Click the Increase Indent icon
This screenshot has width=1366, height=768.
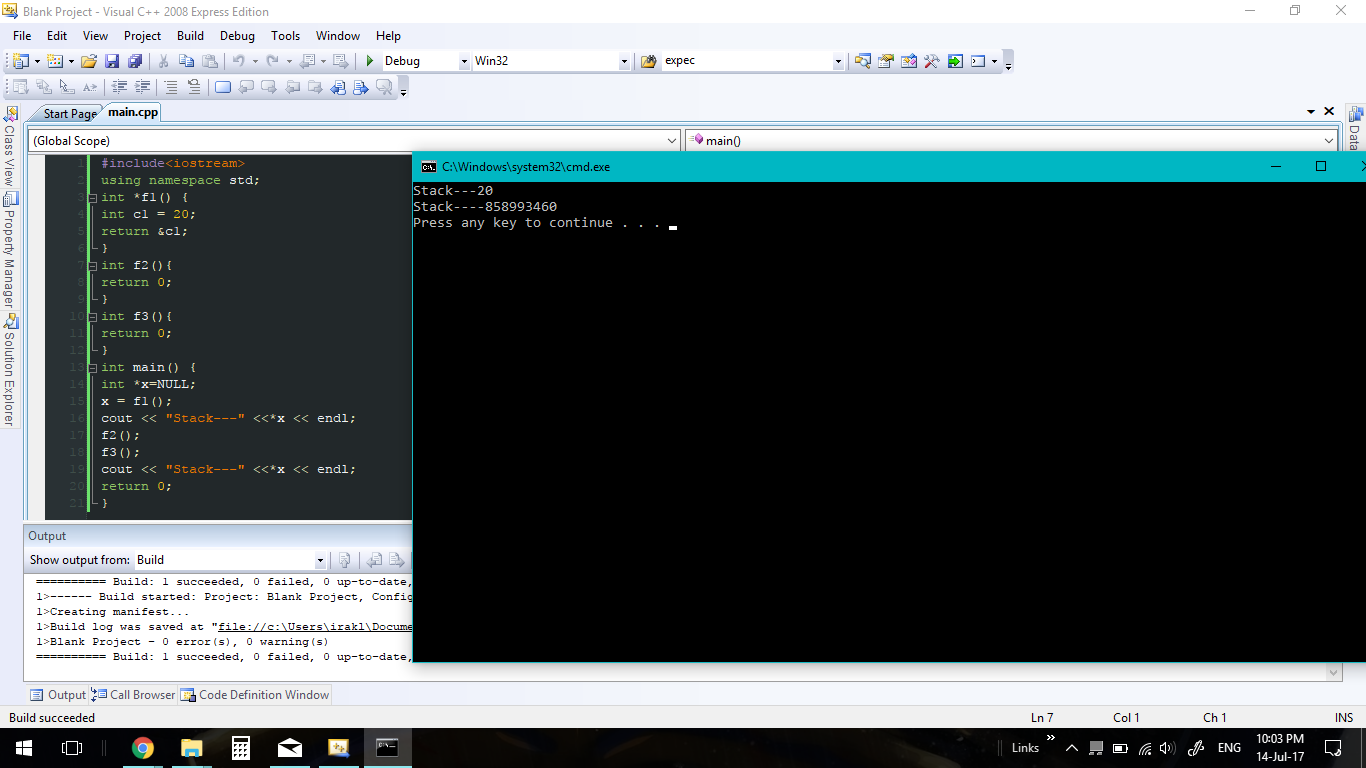pos(143,87)
